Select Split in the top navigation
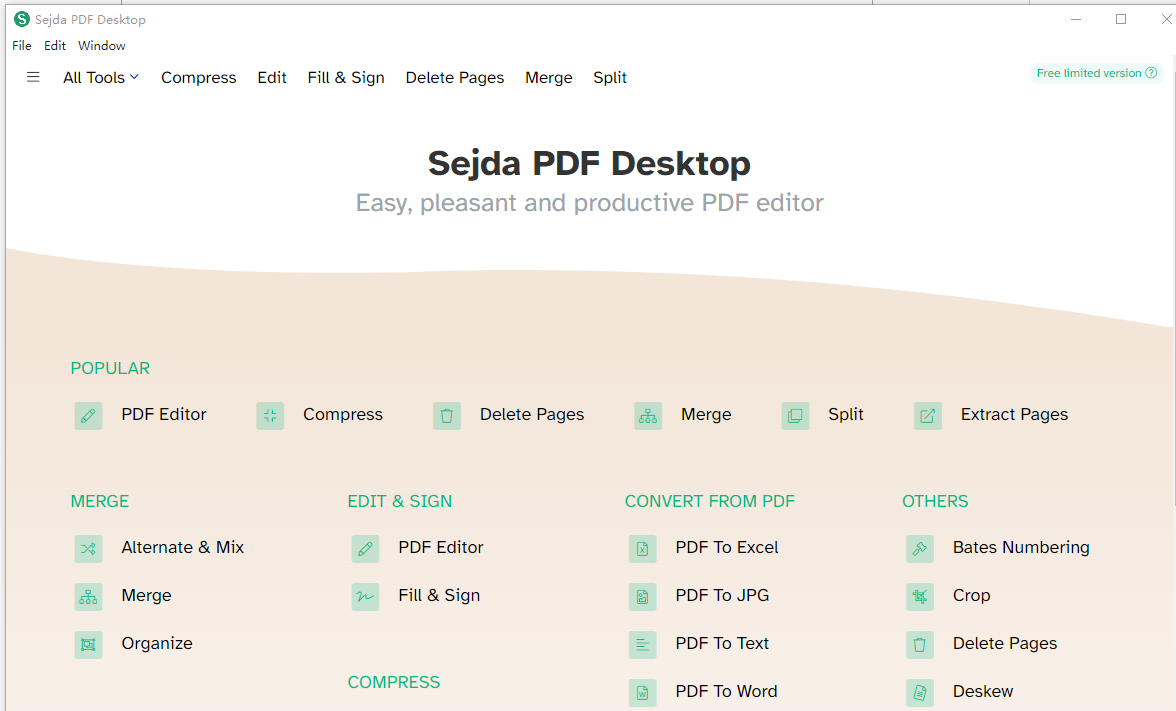Viewport: 1176px width, 711px height. (x=610, y=77)
